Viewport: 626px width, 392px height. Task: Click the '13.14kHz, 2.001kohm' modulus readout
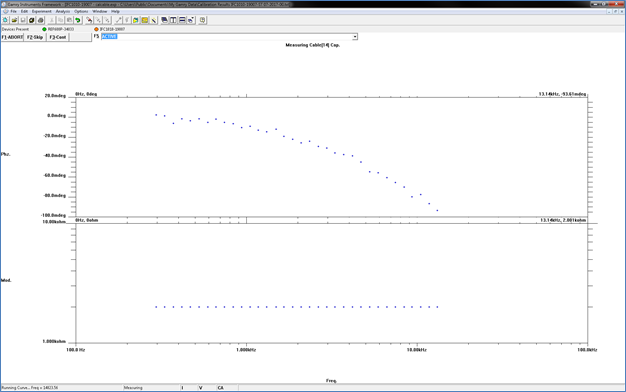(563, 220)
